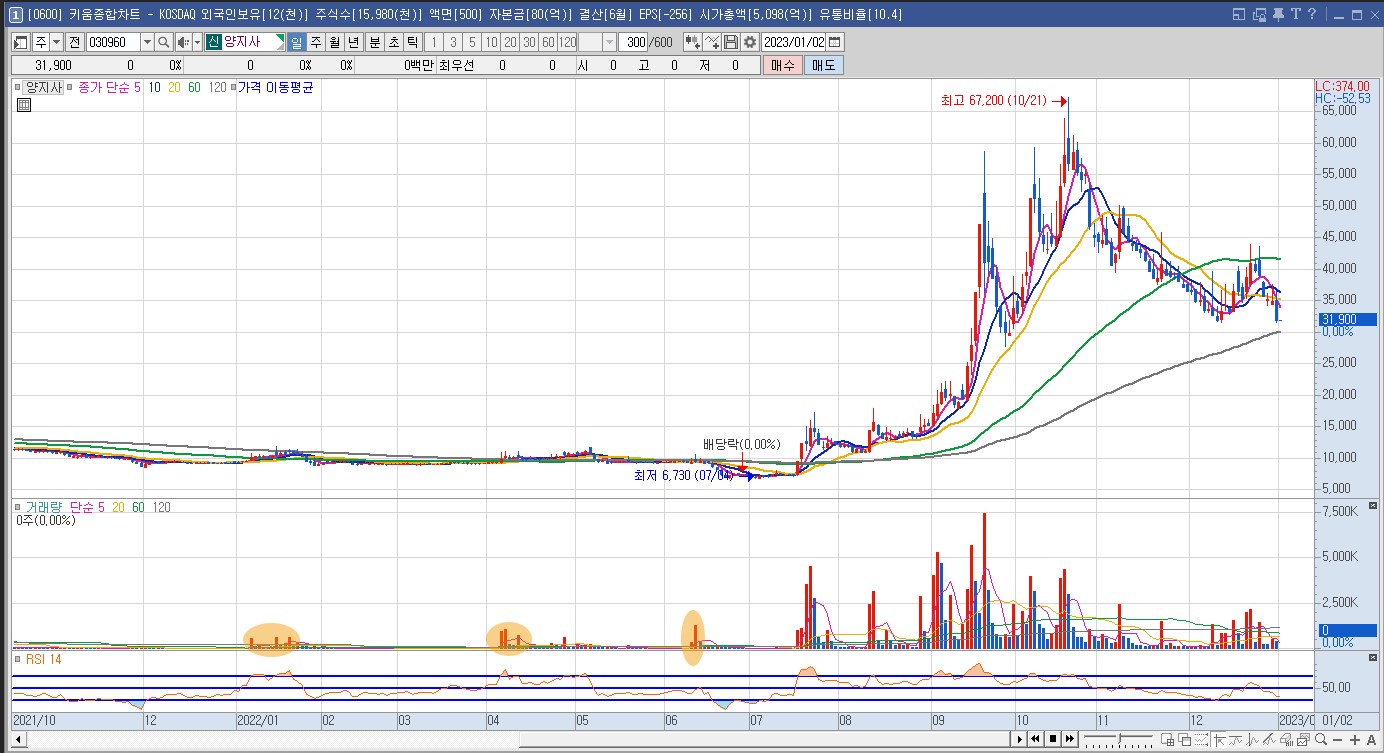Open the magnifier zoom tool at bottom
Image resolution: width=1384 pixels, height=753 pixels.
point(1321,739)
